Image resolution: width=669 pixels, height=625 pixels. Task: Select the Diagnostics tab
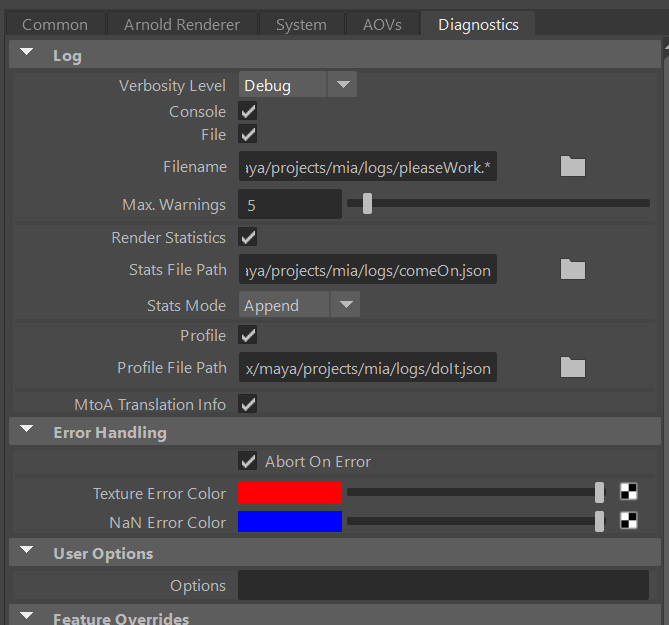(x=478, y=24)
